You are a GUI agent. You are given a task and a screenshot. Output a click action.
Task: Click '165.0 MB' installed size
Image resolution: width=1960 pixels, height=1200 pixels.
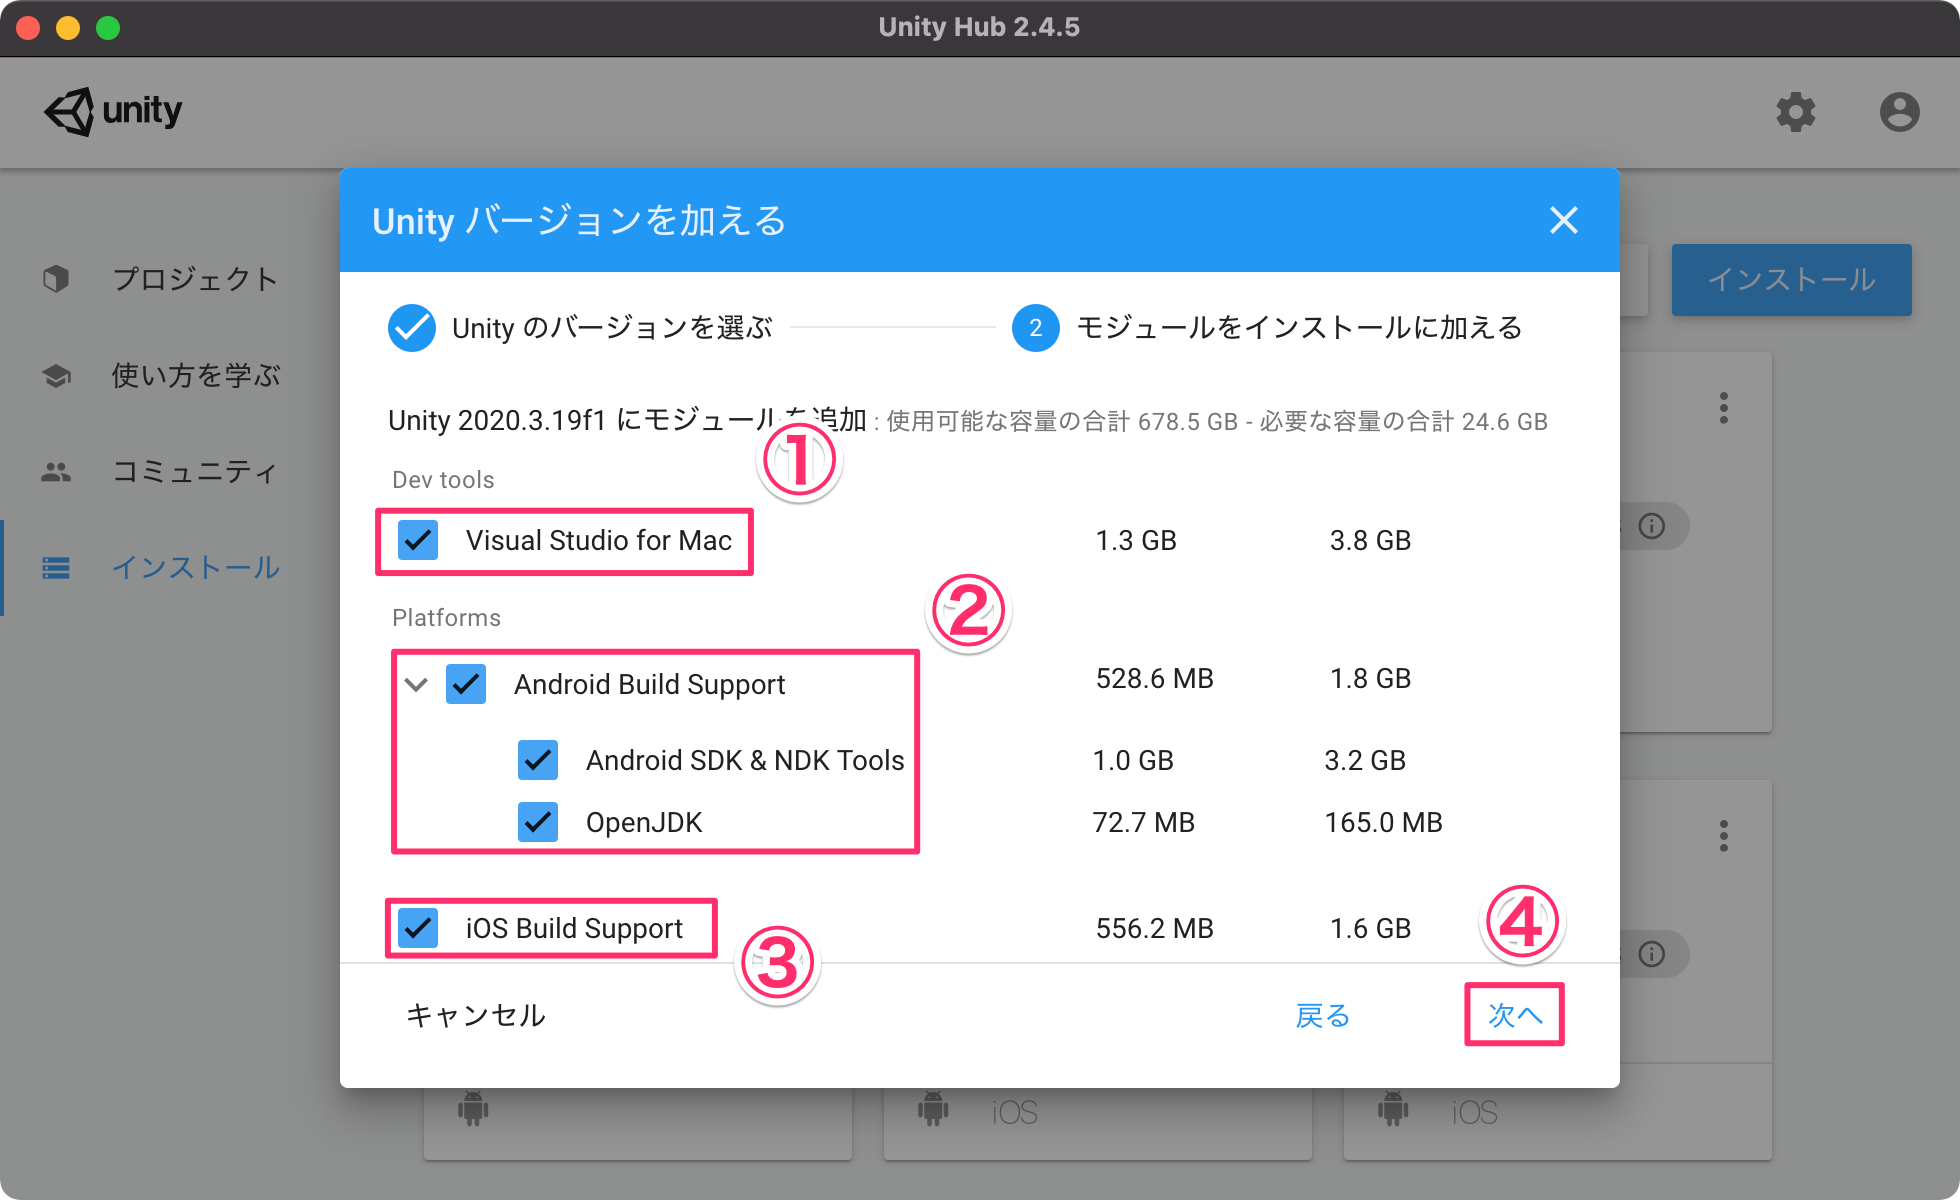[x=1384, y=822]
